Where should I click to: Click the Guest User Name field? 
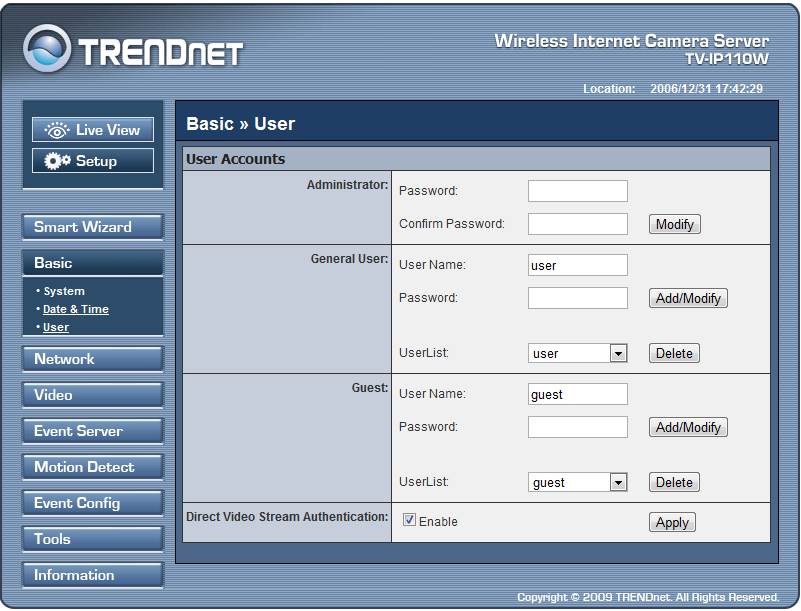(578, 394)
